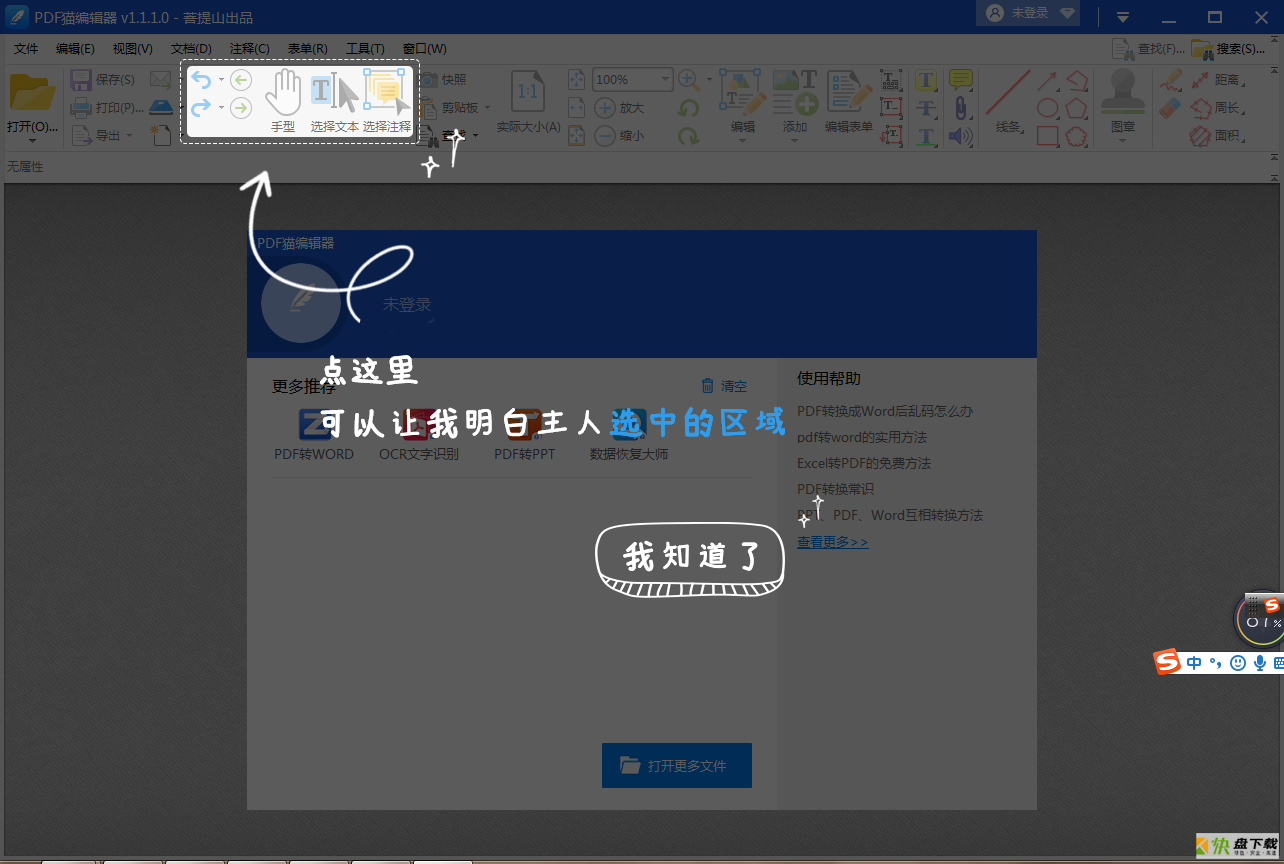Select the red Ellipse shape tool
The width and height of the screenshot is (1284, 864).
(1047, 107)
